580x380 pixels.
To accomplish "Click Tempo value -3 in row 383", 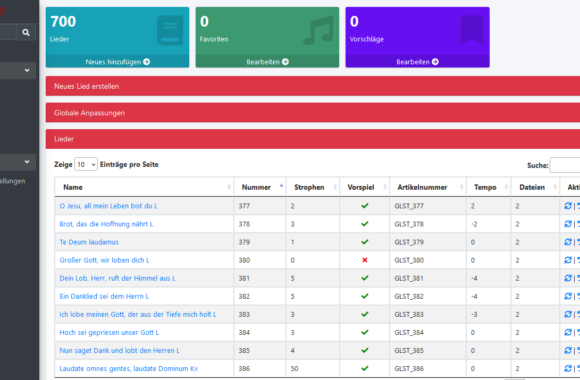I will coord(474,315).
